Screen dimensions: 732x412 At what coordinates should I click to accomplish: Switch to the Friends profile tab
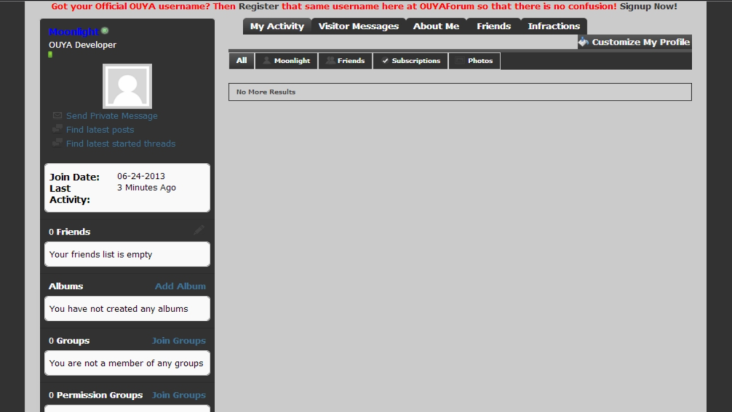(x=493, y=26)
